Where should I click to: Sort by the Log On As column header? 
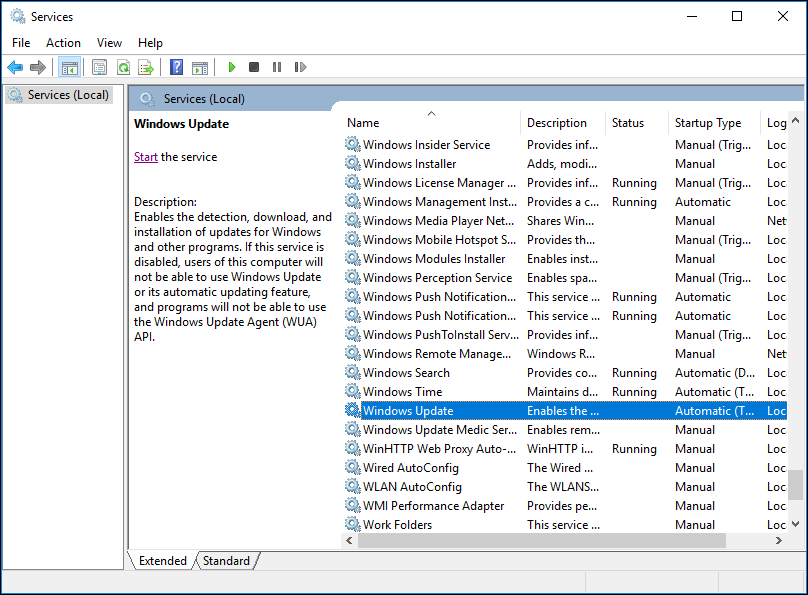775,123
